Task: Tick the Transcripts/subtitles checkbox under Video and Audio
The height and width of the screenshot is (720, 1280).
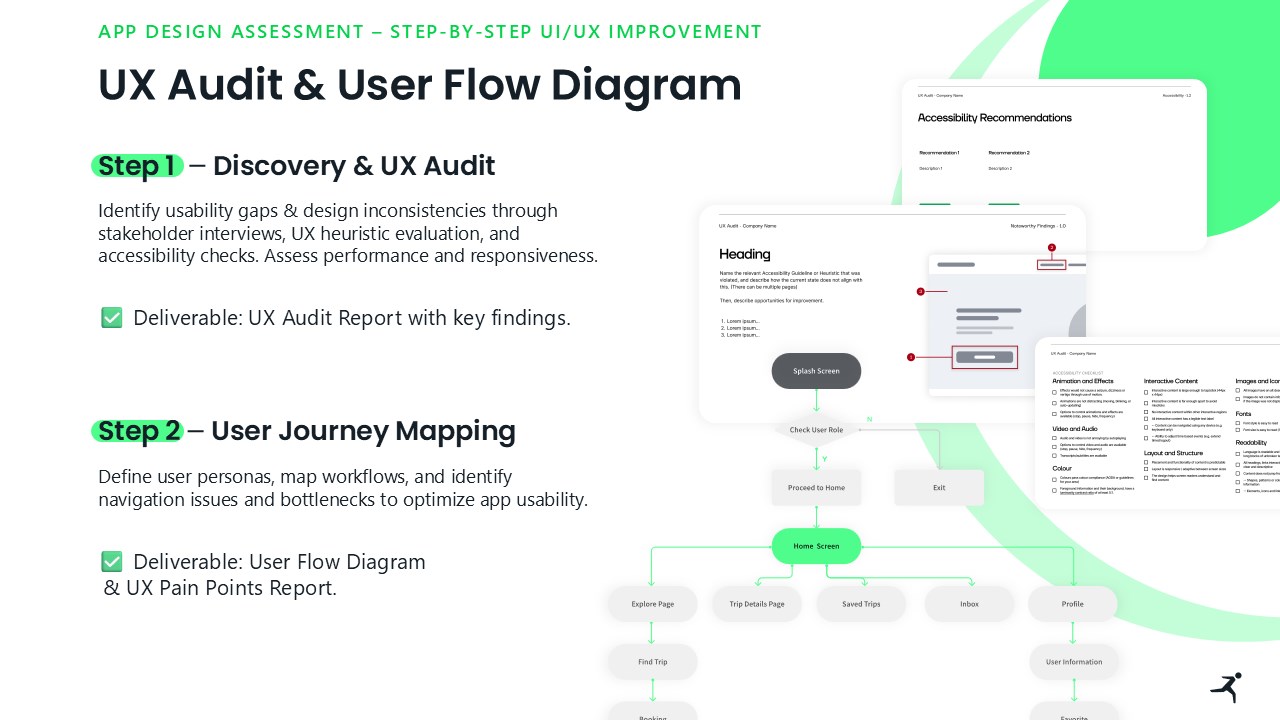Action: (x=1054, y=456)
